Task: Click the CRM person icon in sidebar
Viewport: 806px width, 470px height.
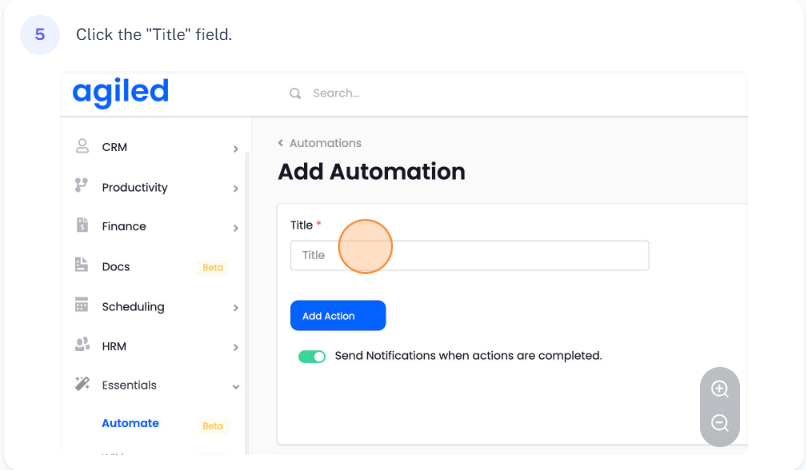Action: tap(82, 146)
